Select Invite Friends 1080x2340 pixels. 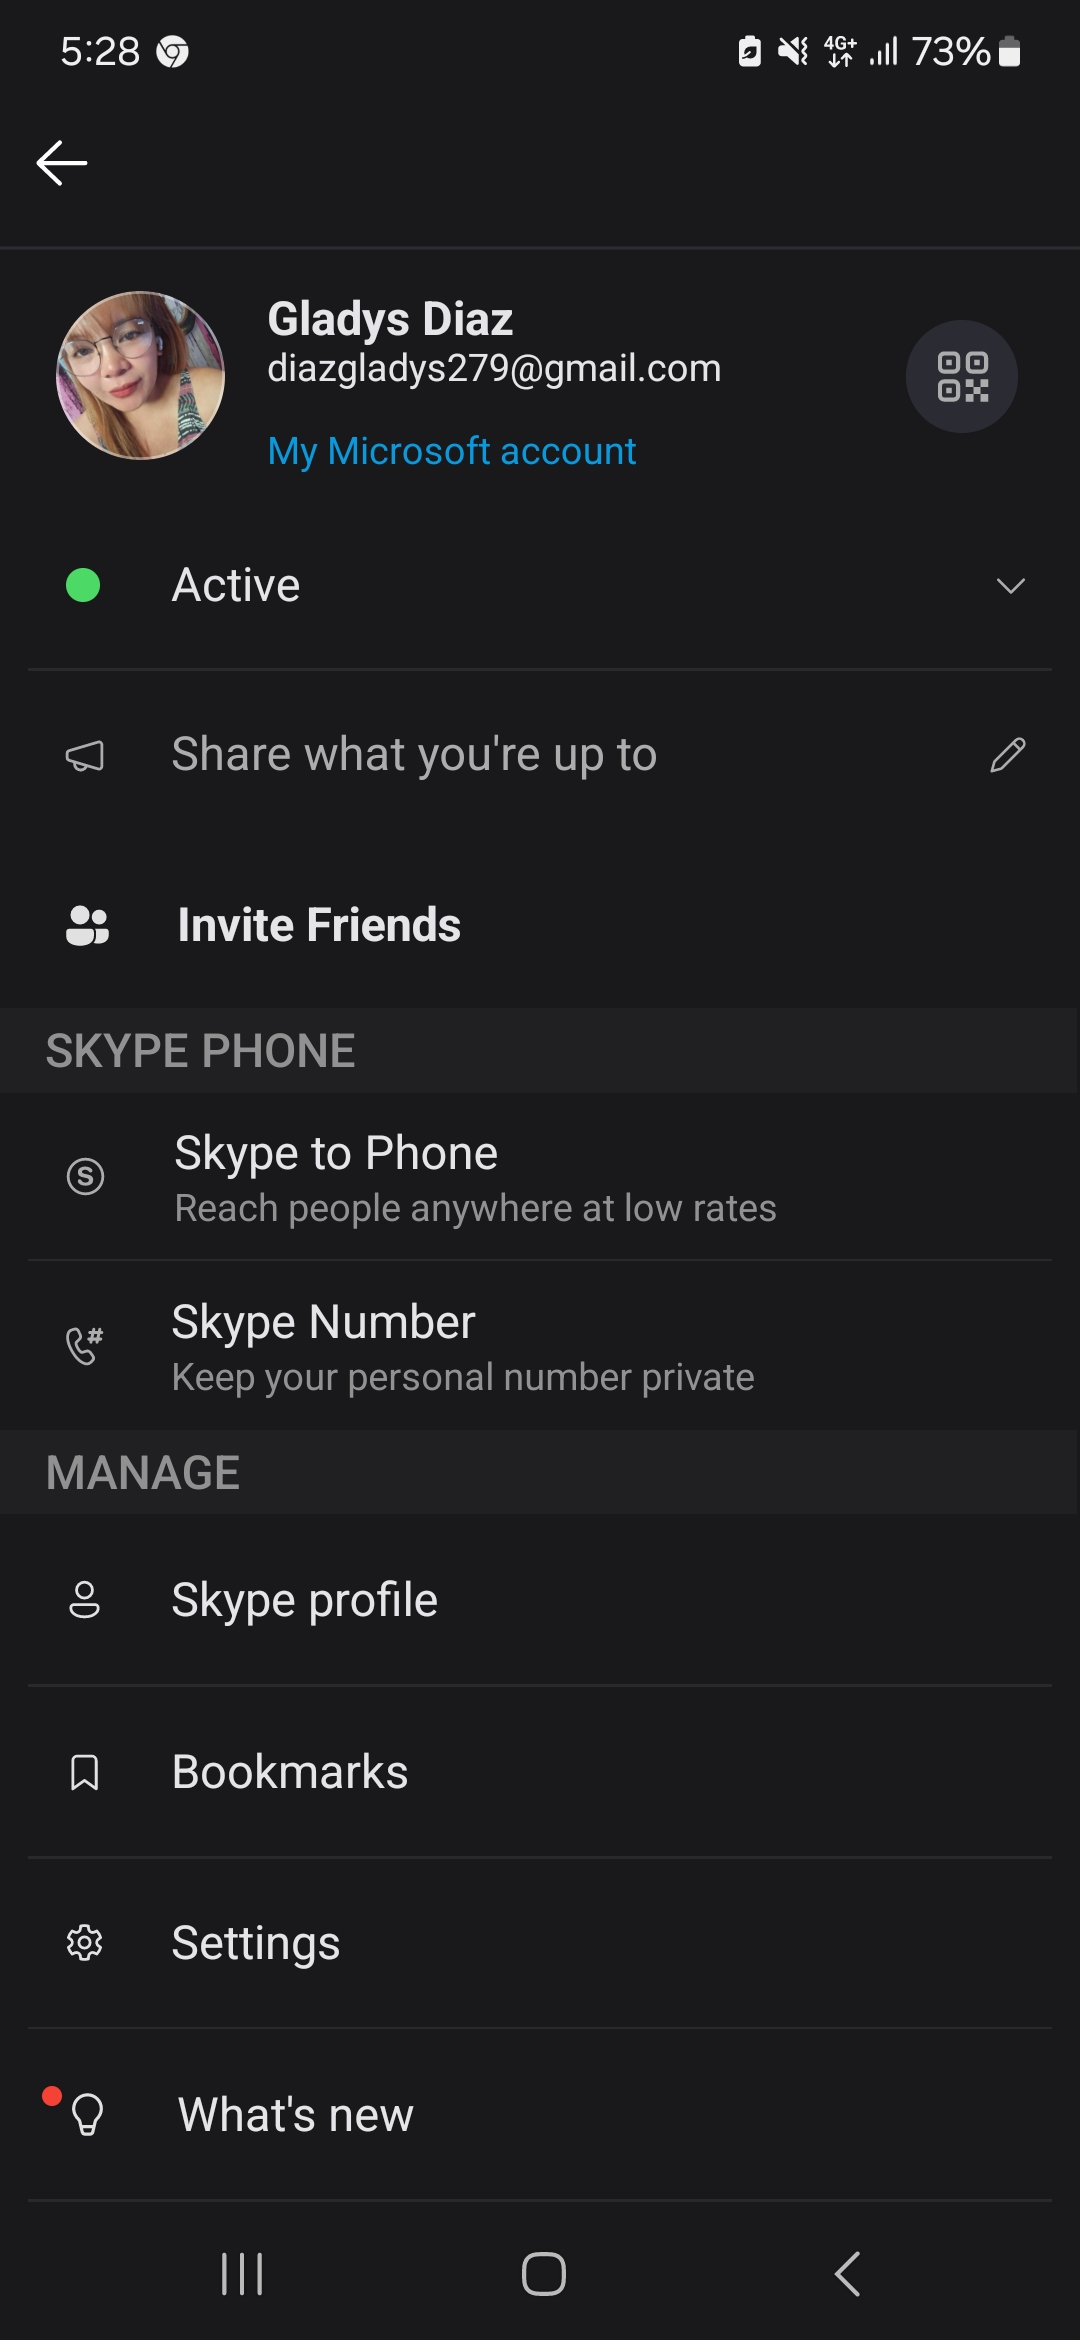tap(540, 925)
